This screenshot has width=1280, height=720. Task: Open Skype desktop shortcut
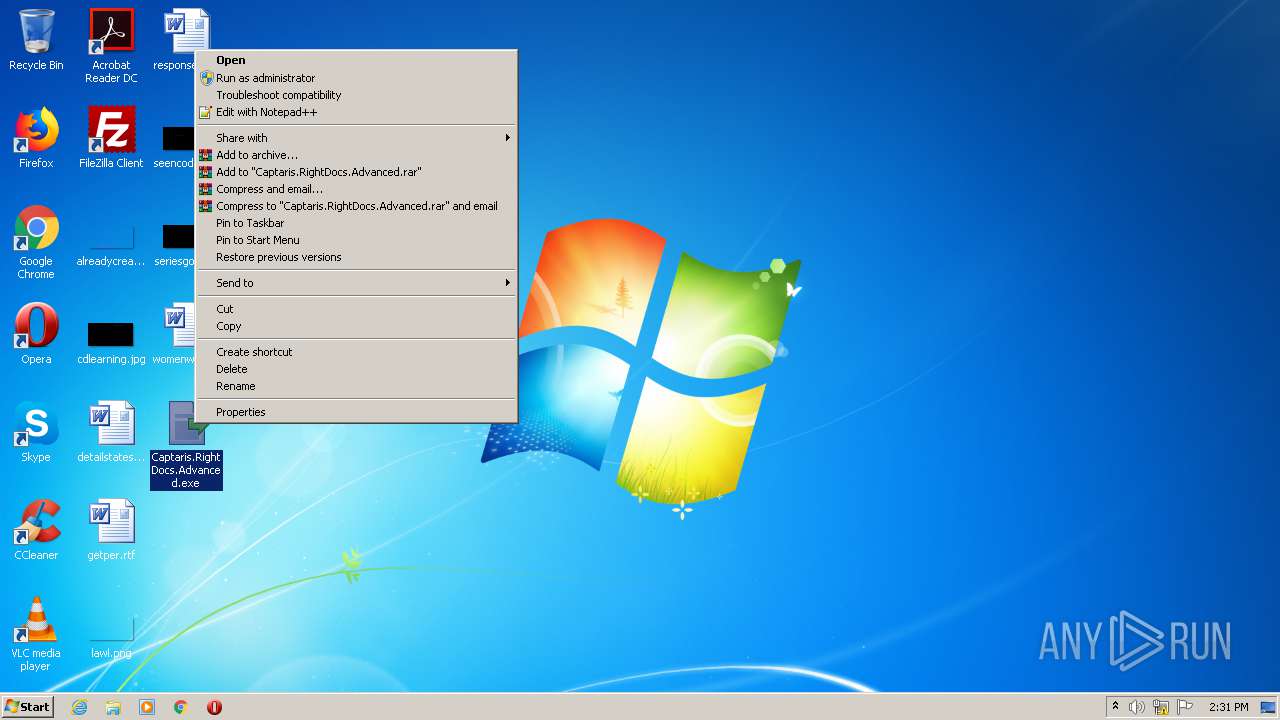click(36, 432)
